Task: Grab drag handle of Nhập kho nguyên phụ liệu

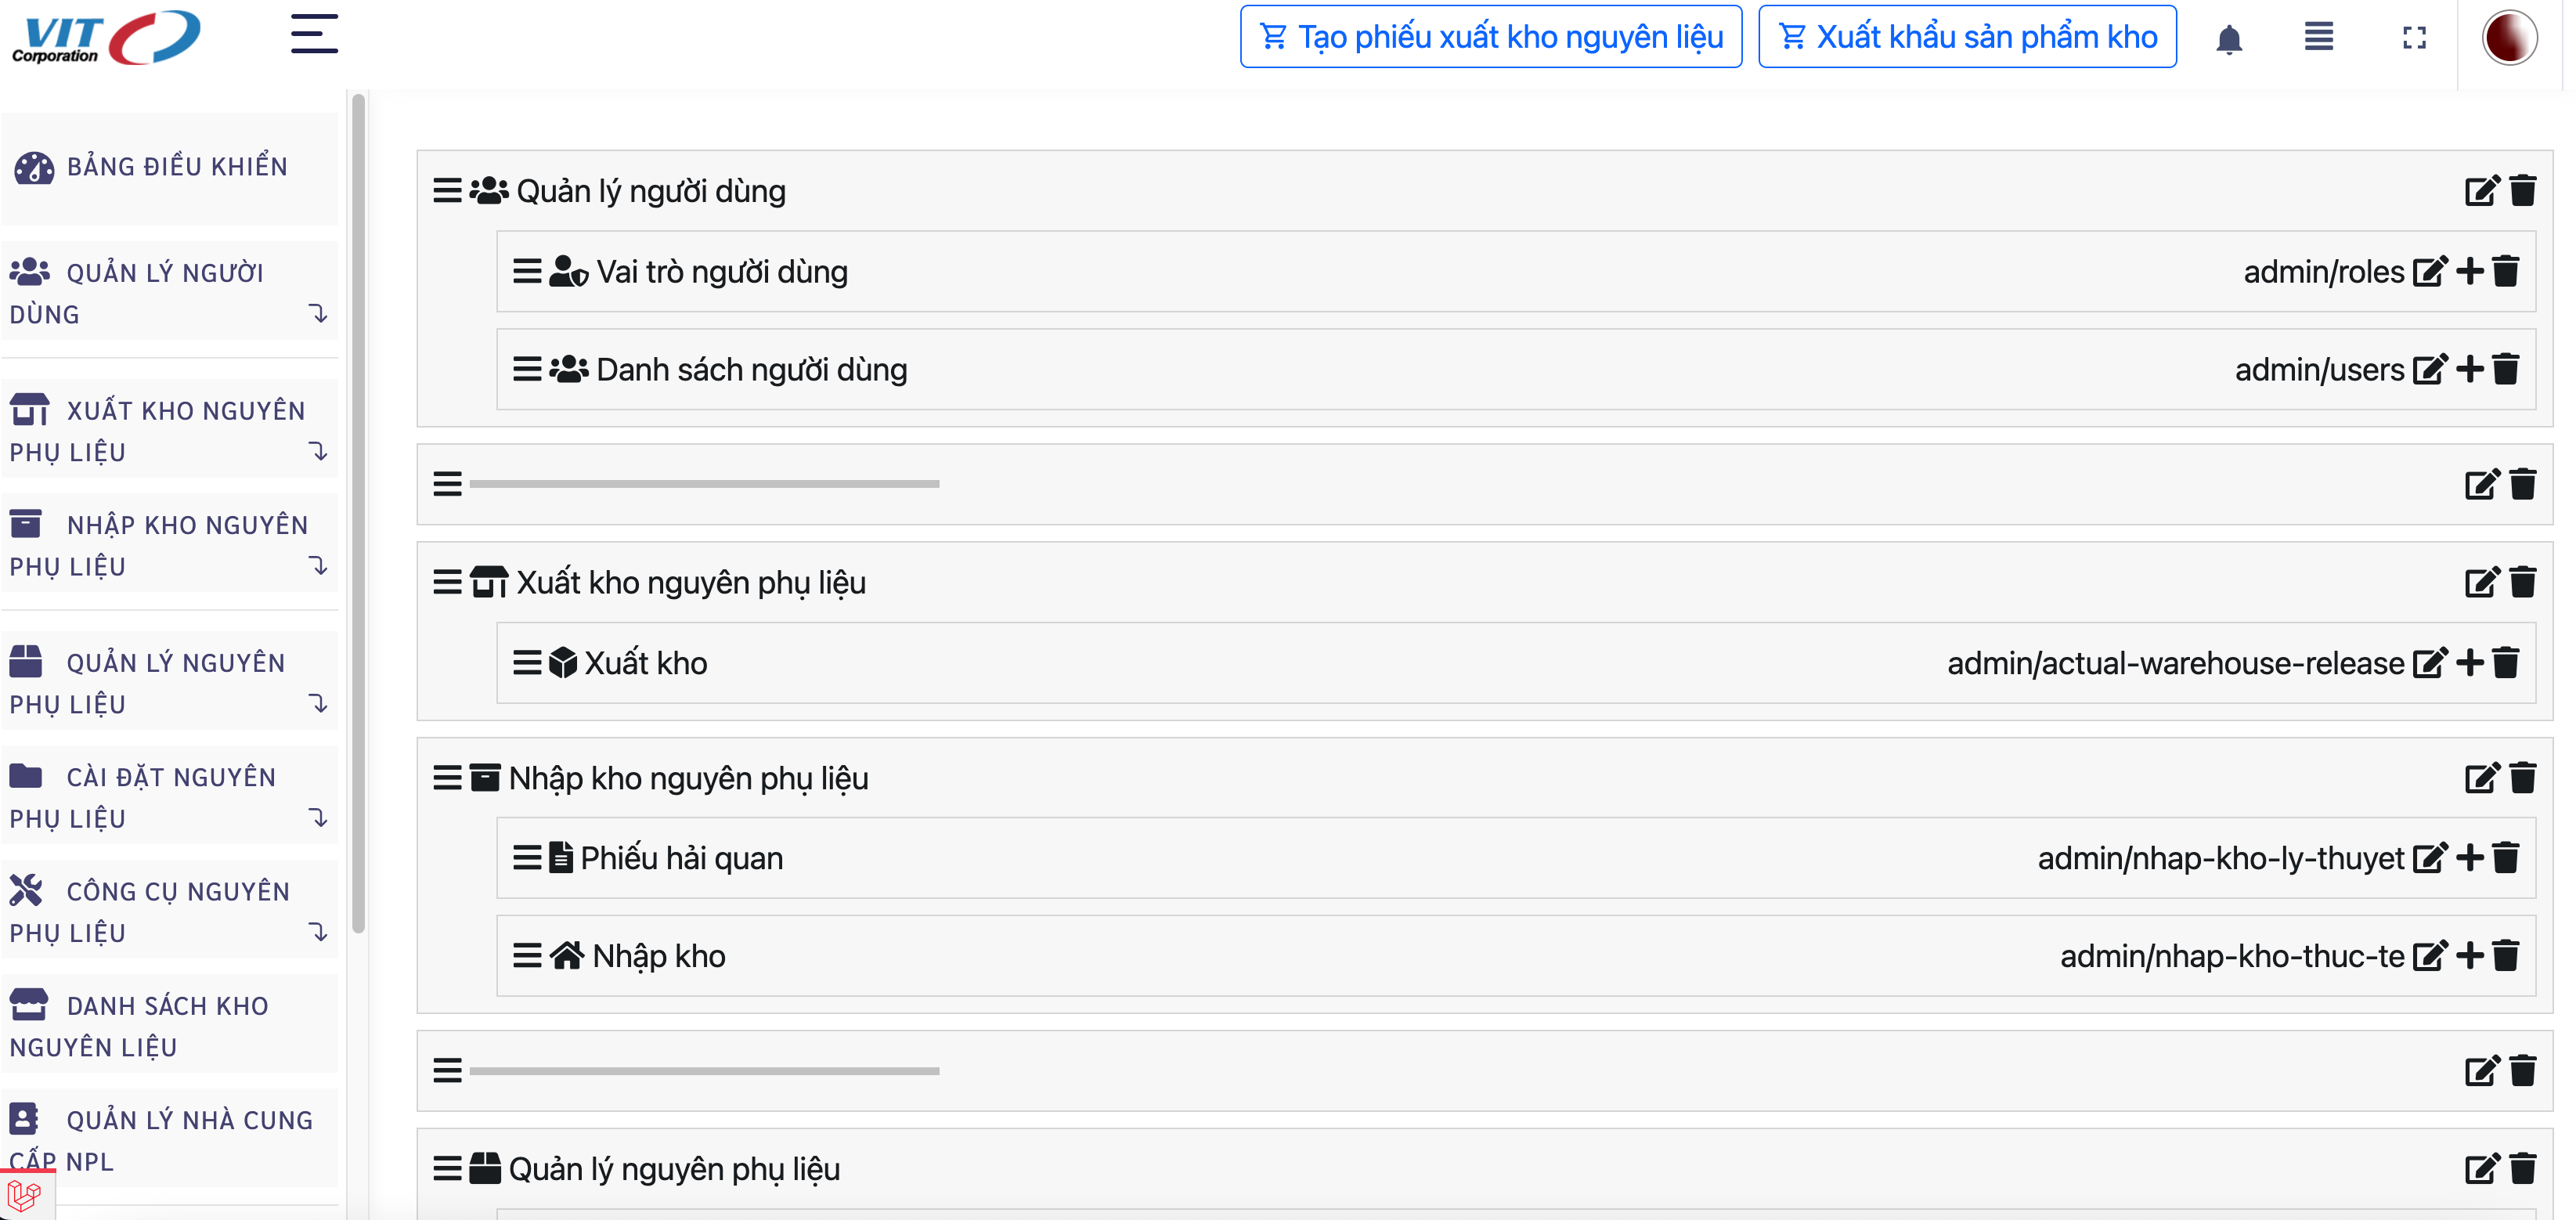Action: click(x=447, y=778)
